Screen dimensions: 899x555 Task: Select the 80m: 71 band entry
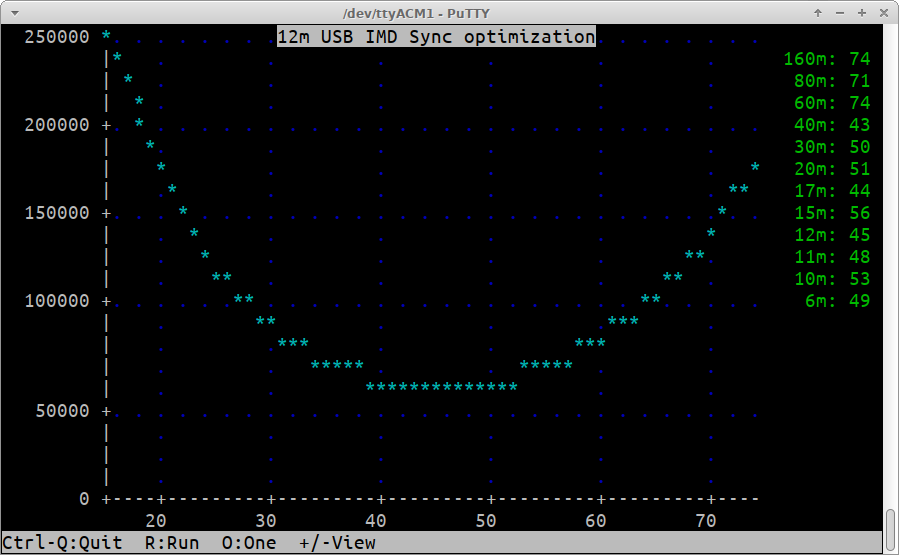tap(831, 81)
